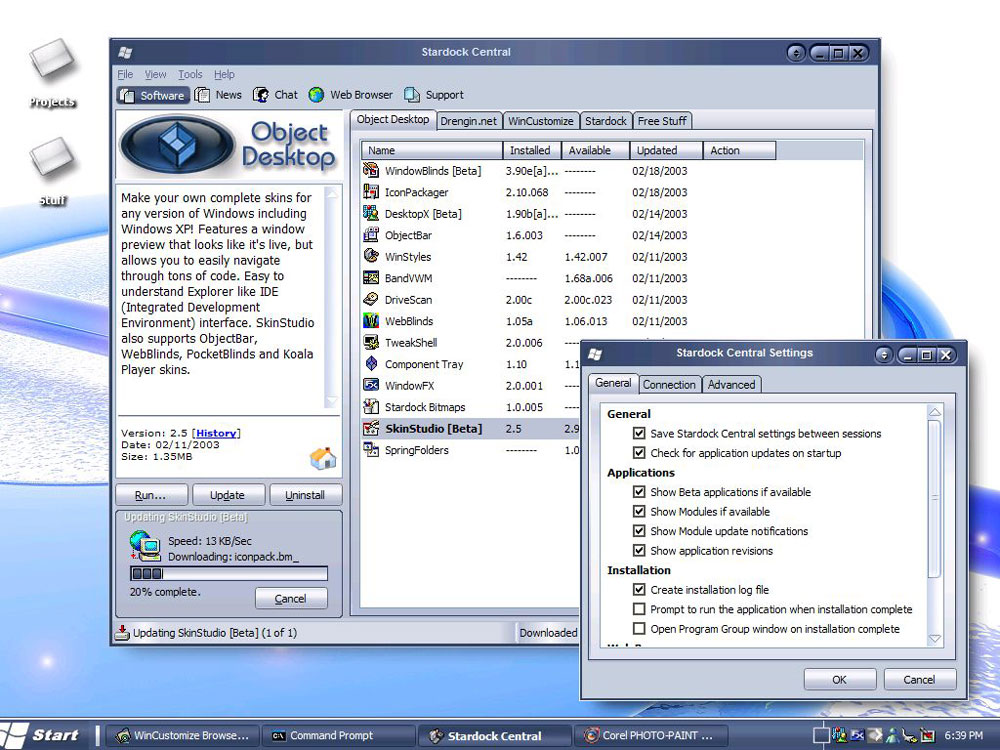Select the Component Tray icon
The width and height of the screenshot is (1000, 750).
[x=370, y=364]
